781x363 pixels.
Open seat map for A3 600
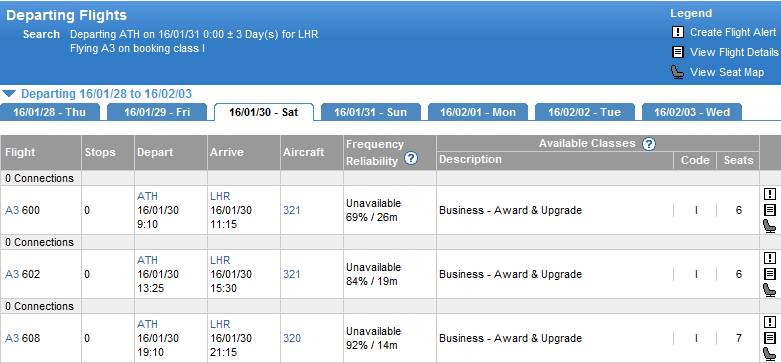770,226
